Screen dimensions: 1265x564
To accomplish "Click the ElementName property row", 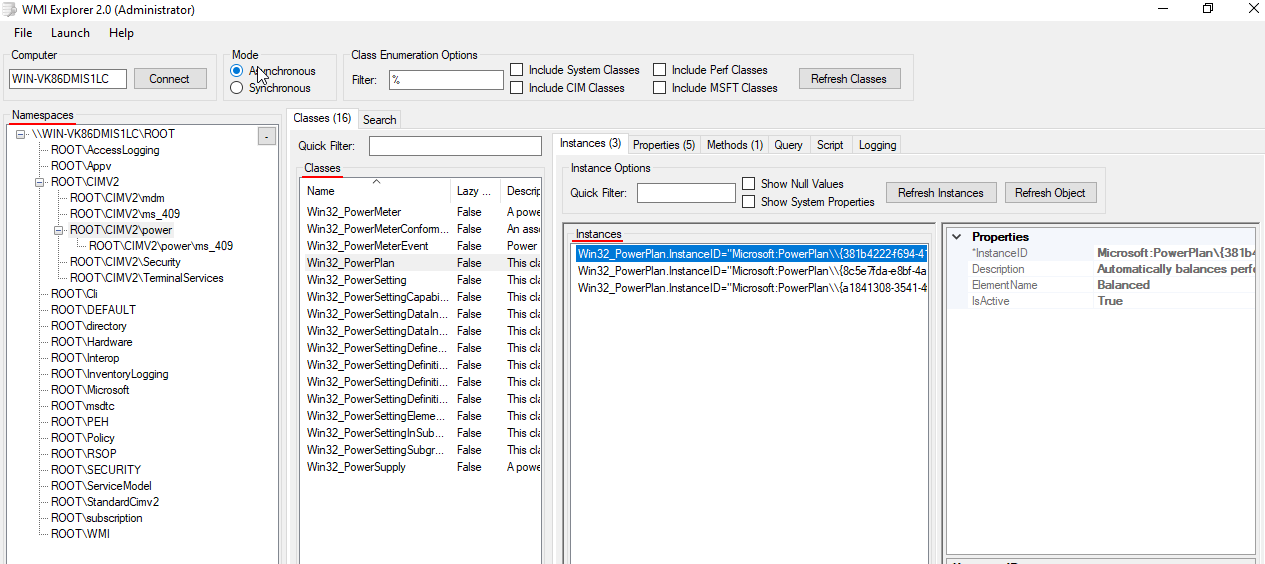I will point(1103,285).
